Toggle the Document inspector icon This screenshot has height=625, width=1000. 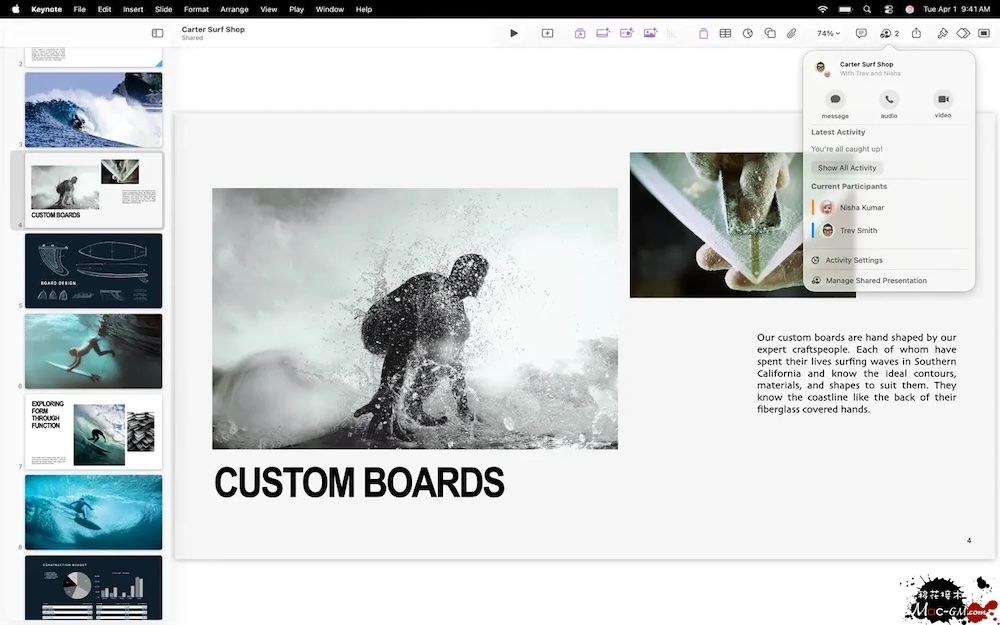pos(984,33)
